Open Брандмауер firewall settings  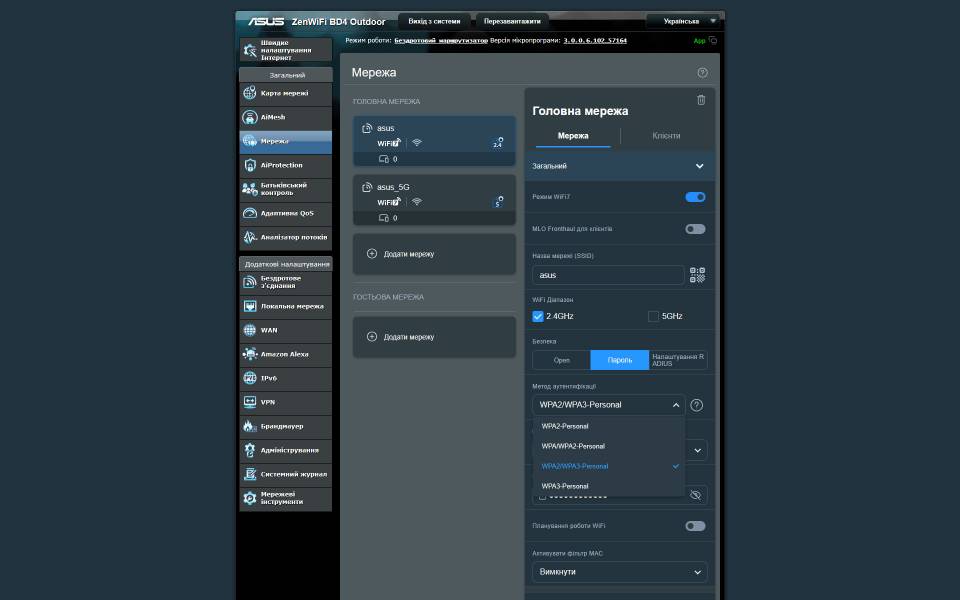[x=285, y=426]
